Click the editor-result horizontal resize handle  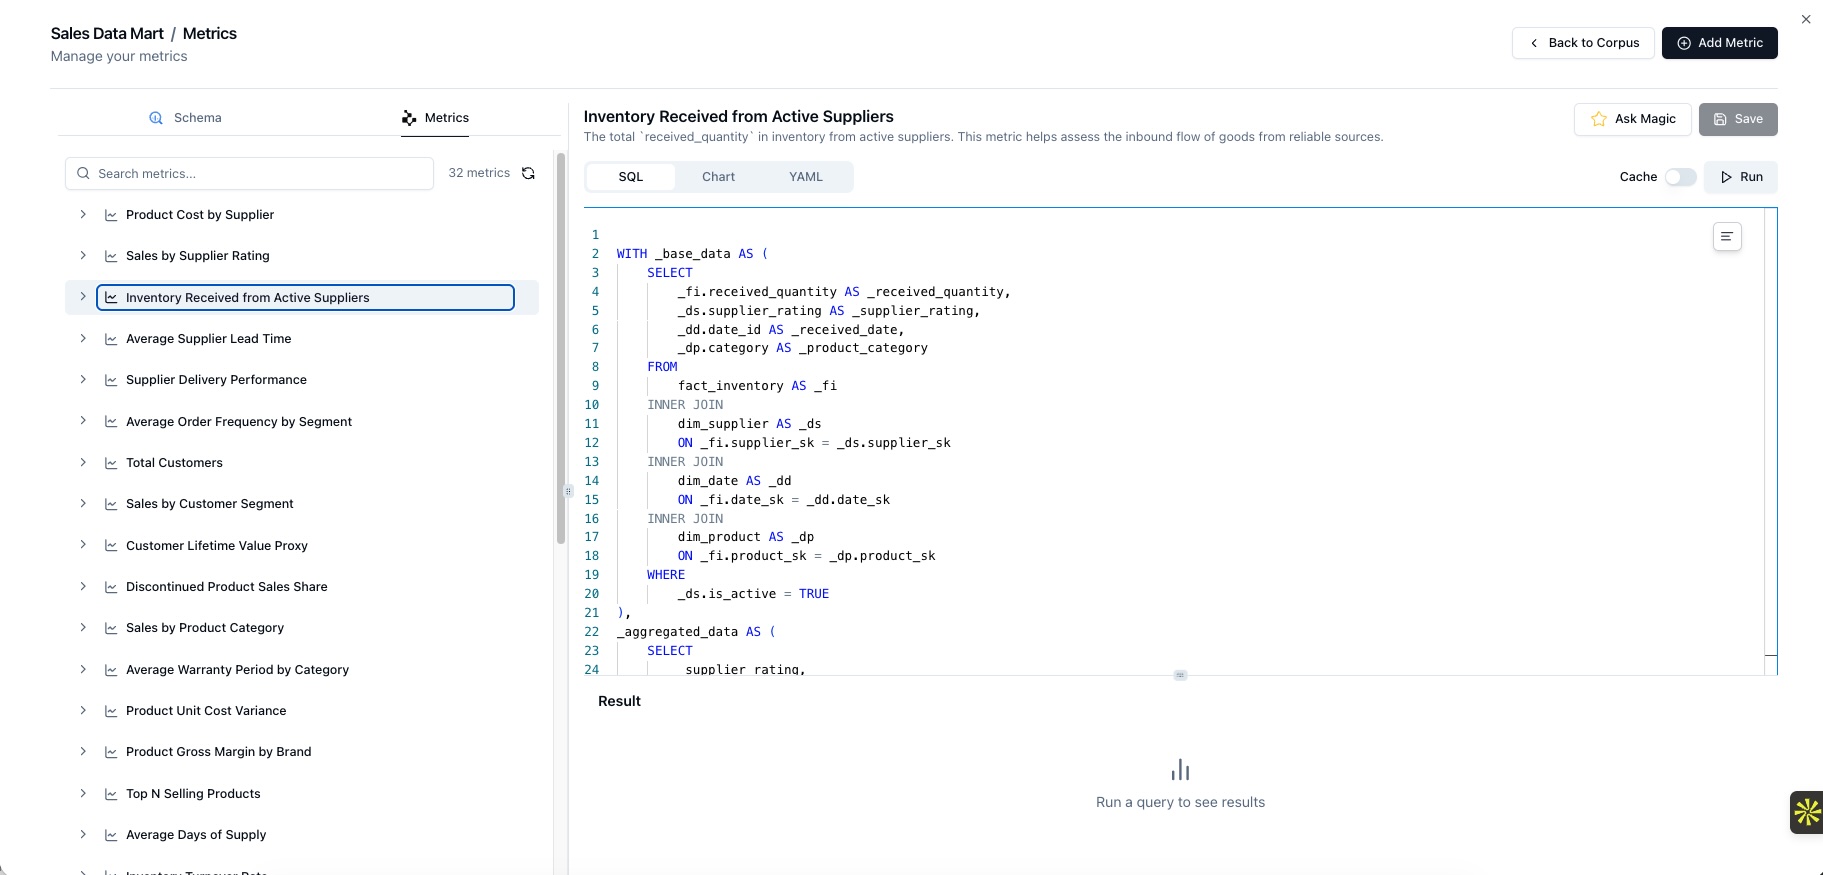1180,675
